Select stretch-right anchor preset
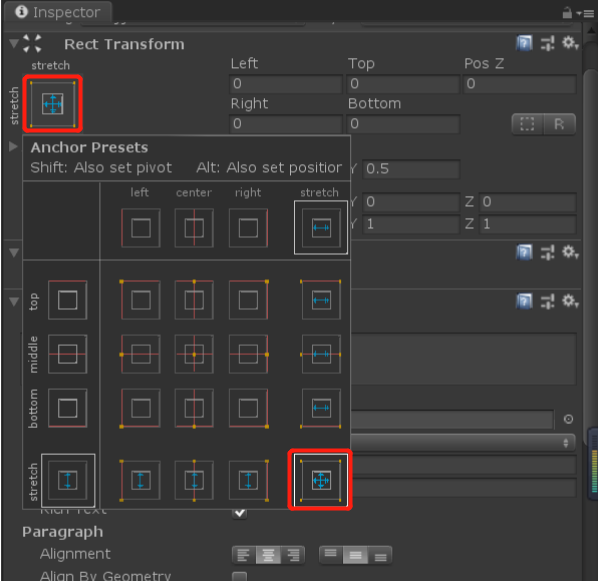The height and width of the screenshot is (581, 598). coord(248,480)
